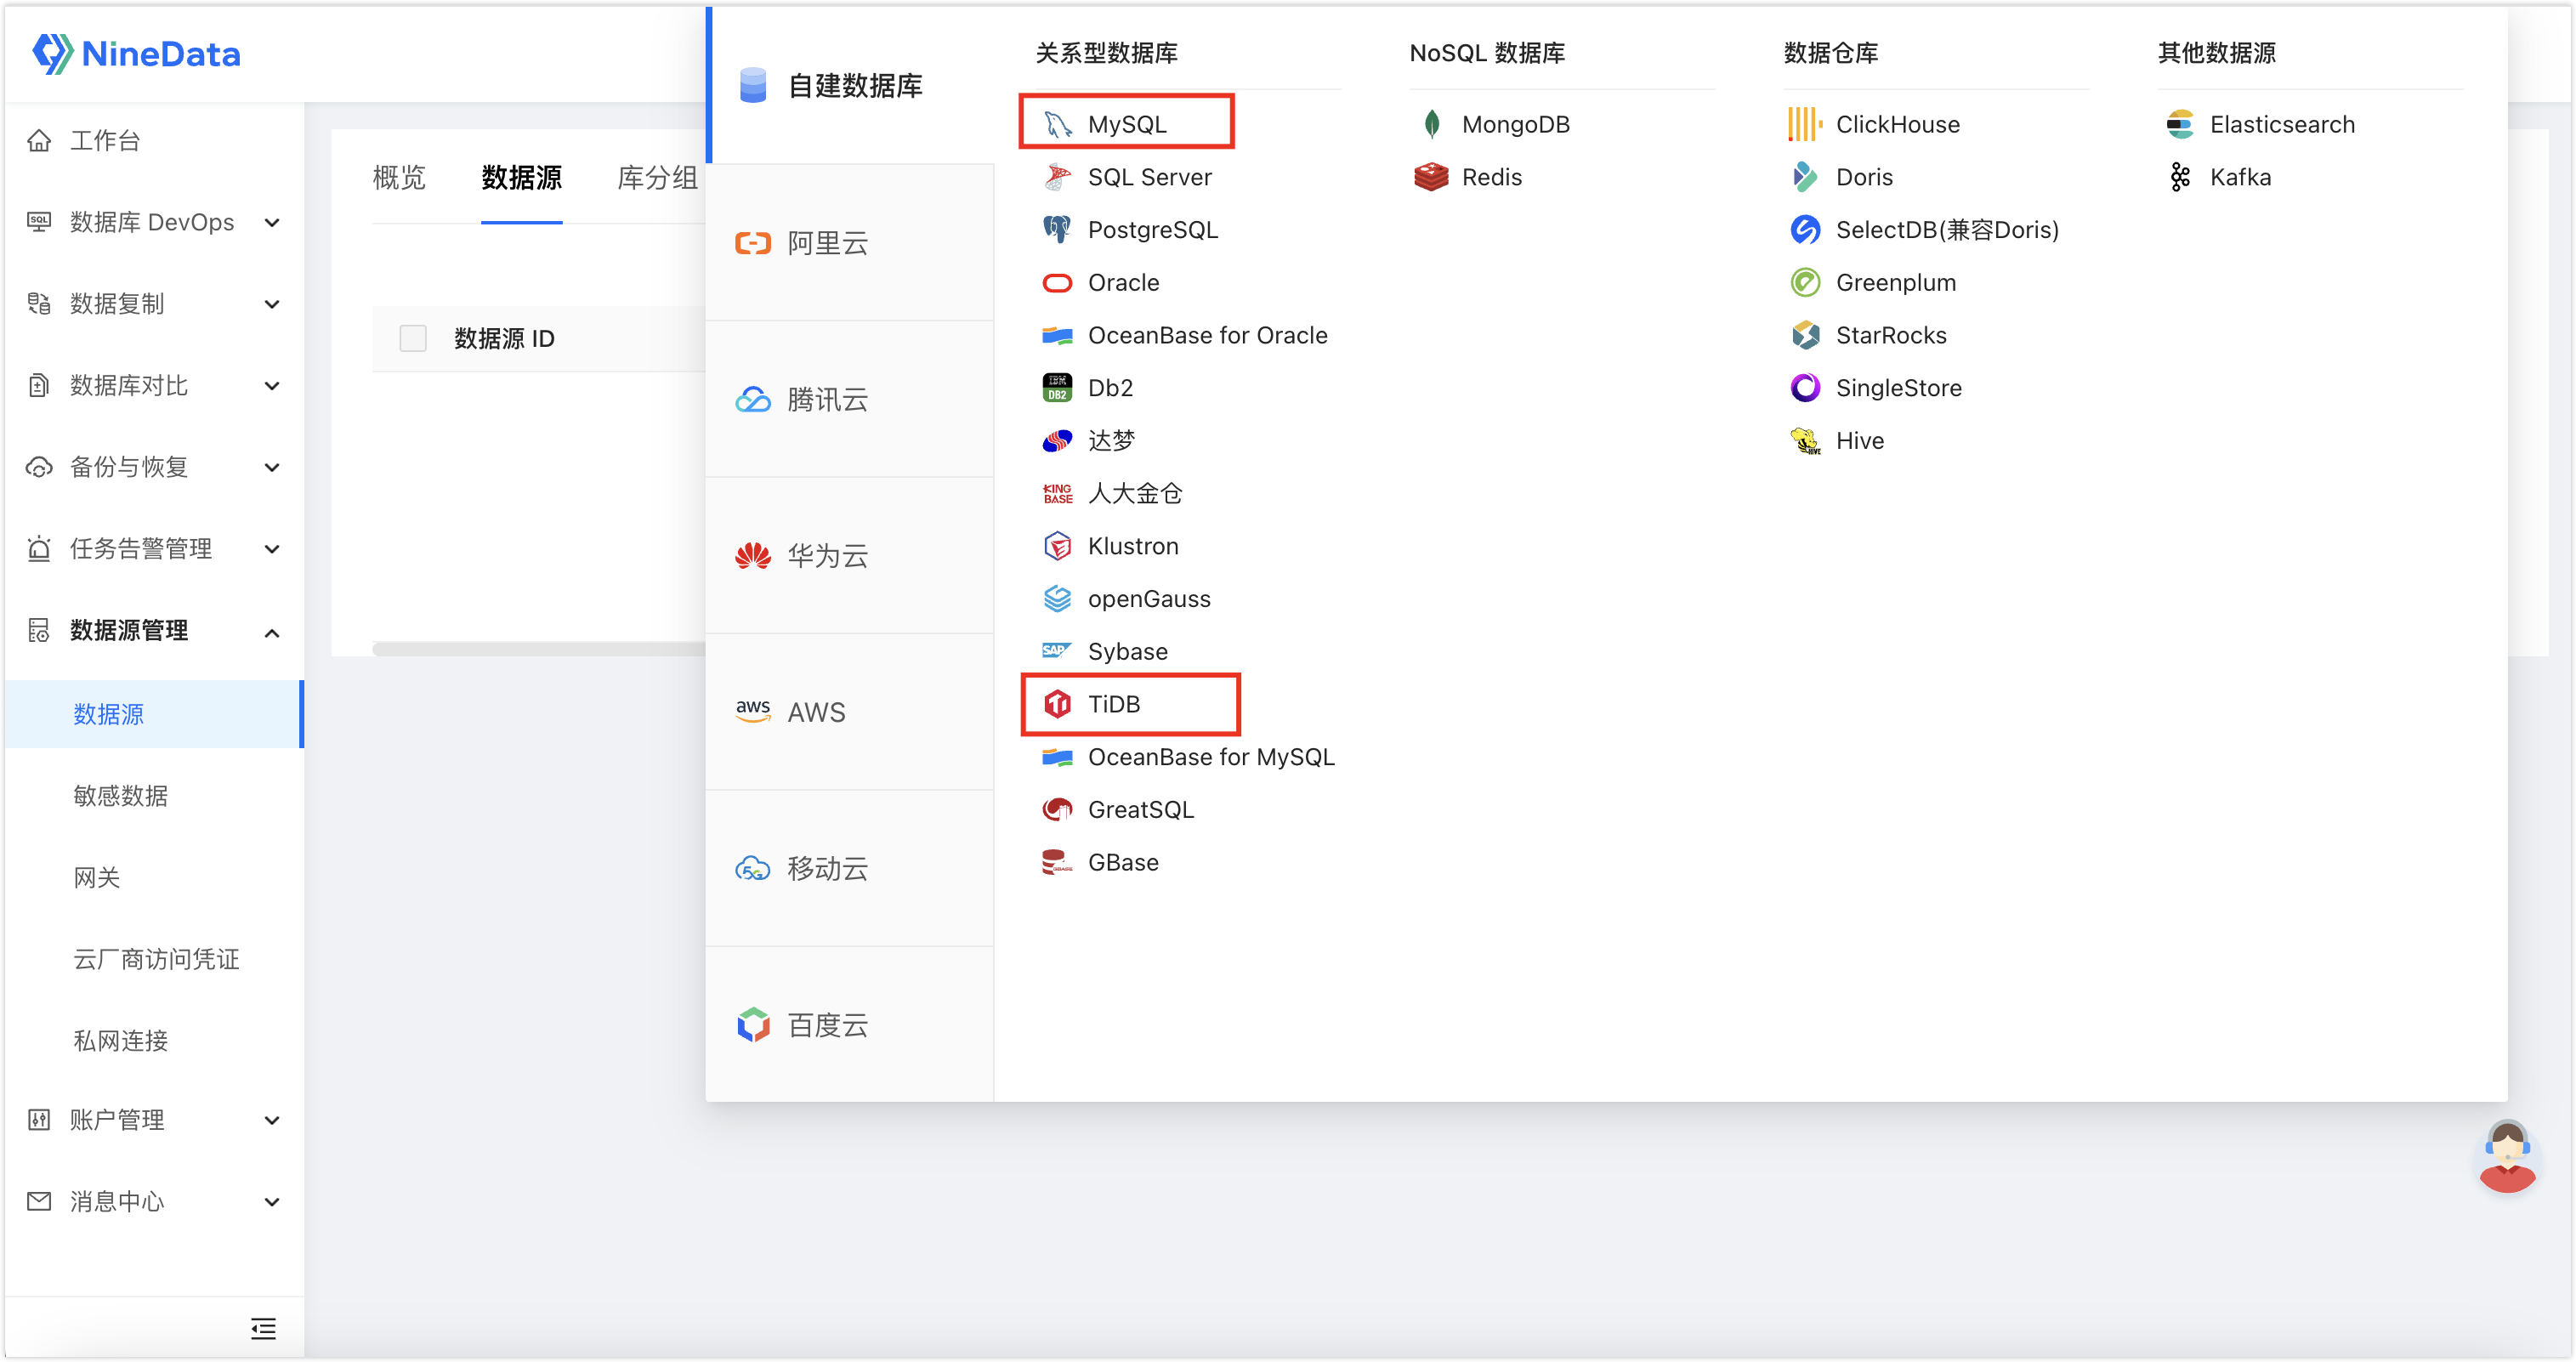This screenshot has width=2576, height=1362.
Task: Click the PostgreSQL elephant icon
Action: (x=1057, y=230)
